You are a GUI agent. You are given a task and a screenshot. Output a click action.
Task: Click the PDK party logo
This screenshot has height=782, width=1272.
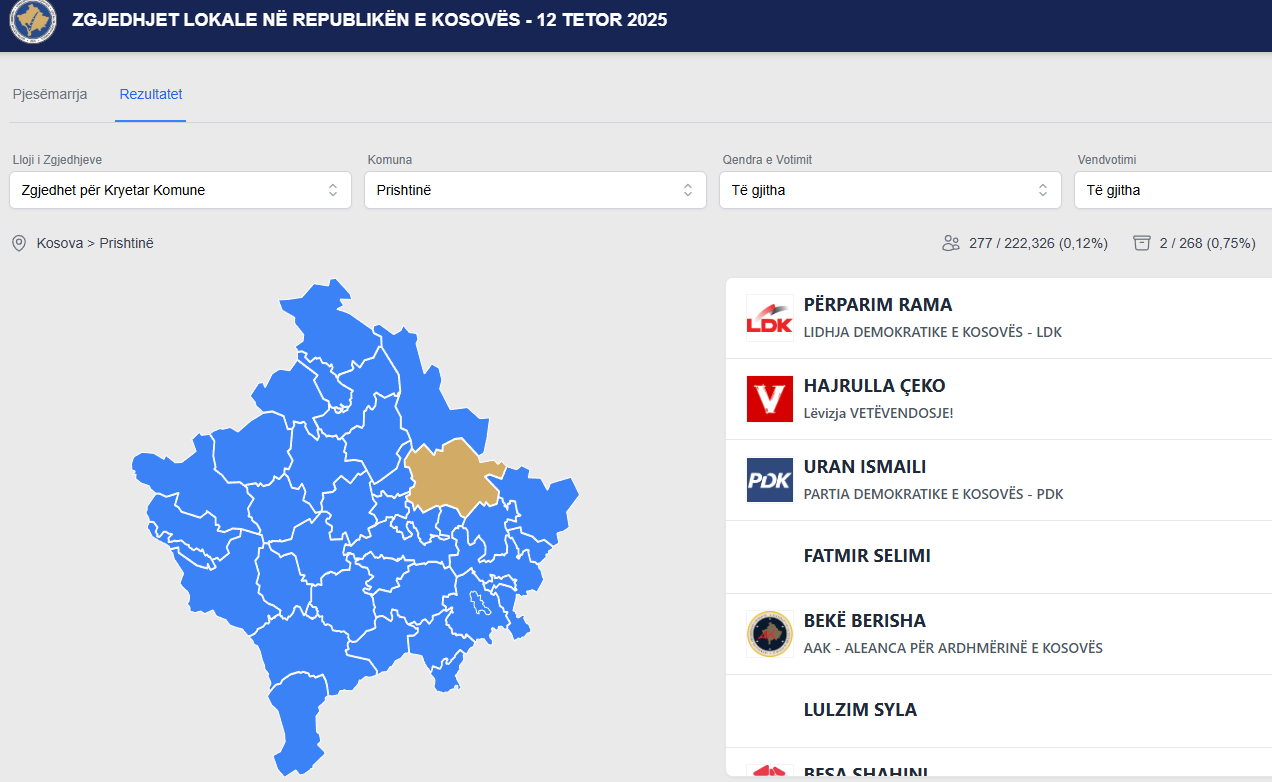[769, 480]
